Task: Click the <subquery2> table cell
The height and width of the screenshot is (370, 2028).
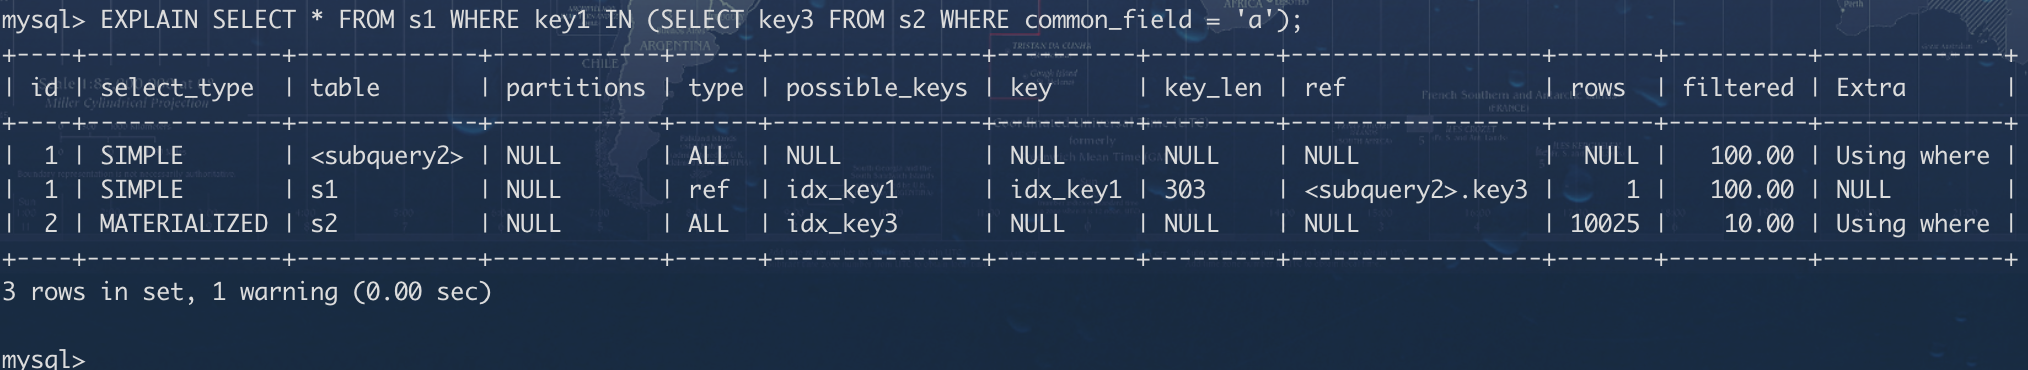Action: click(x=387, y=156)
